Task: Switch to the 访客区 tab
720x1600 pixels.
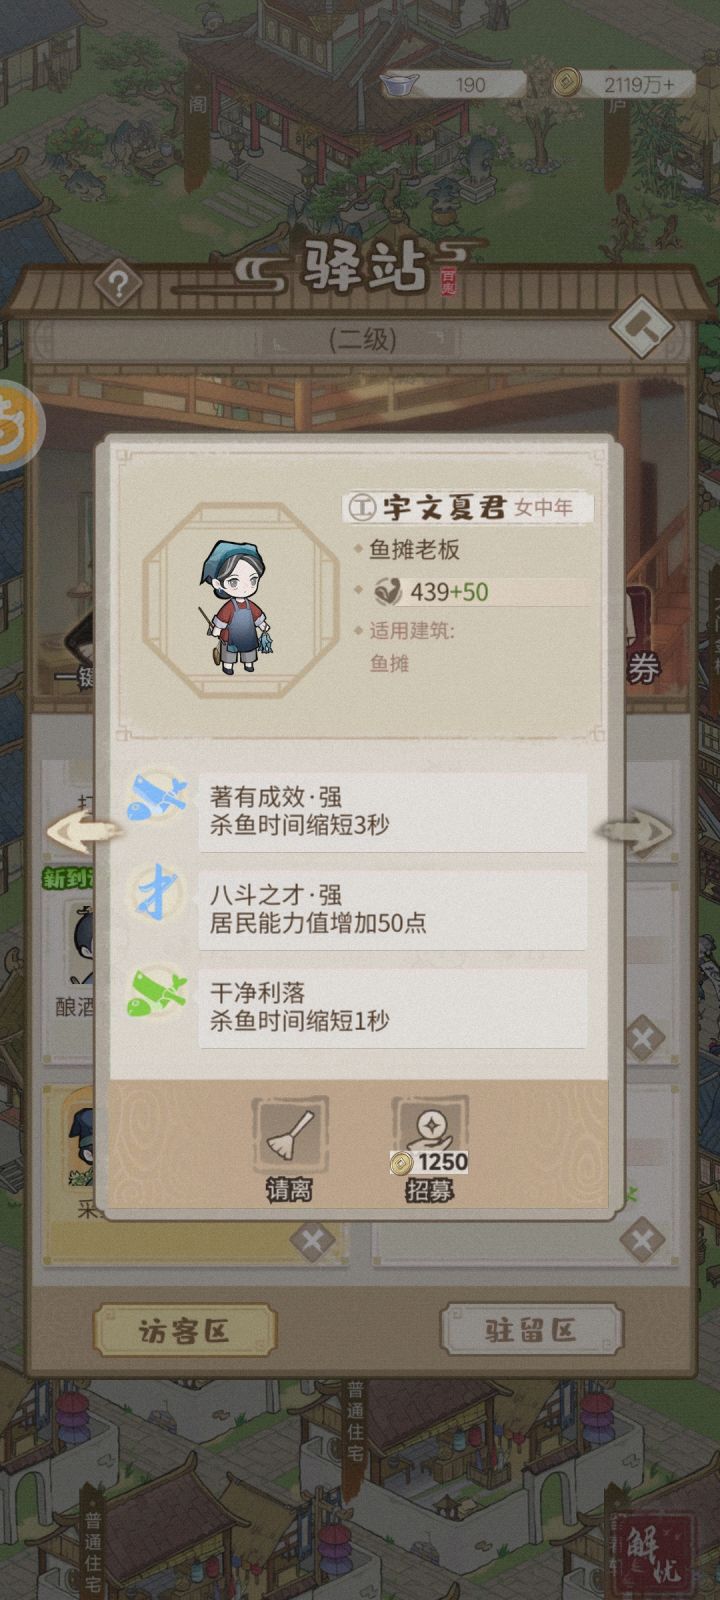Action: (185, 1331)
